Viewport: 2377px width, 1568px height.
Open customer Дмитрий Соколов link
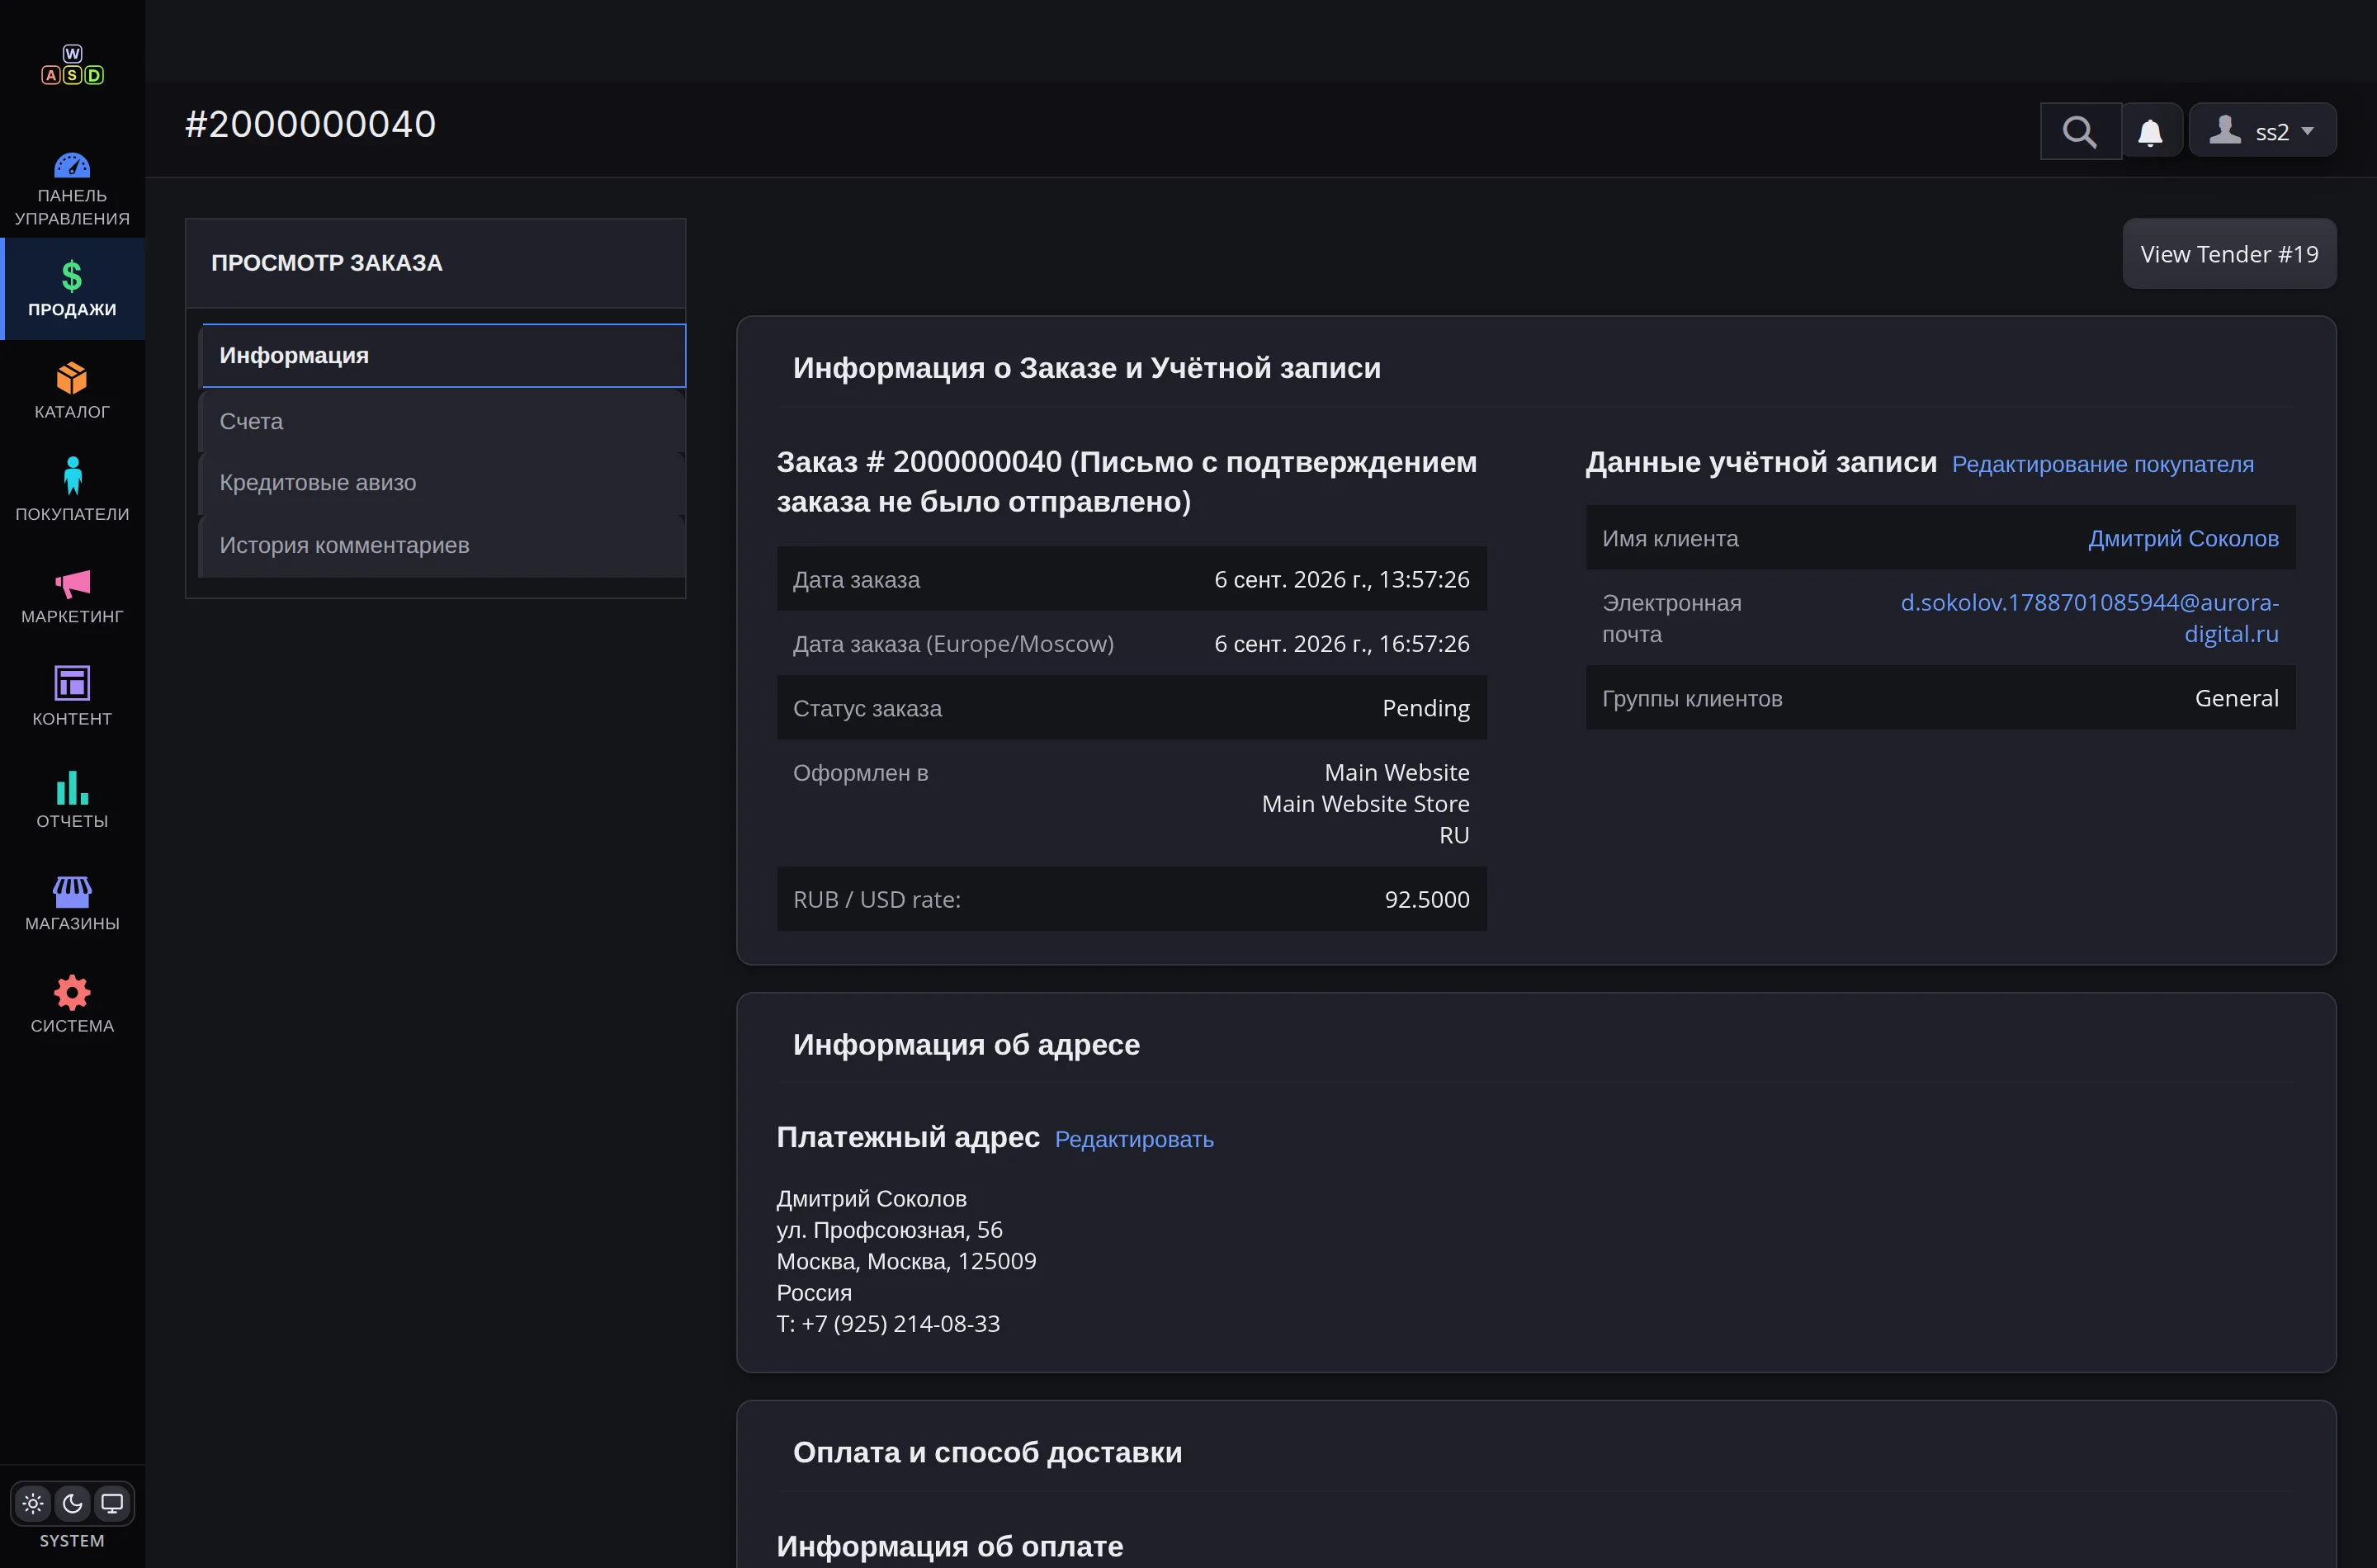[x=2183, y=538]
